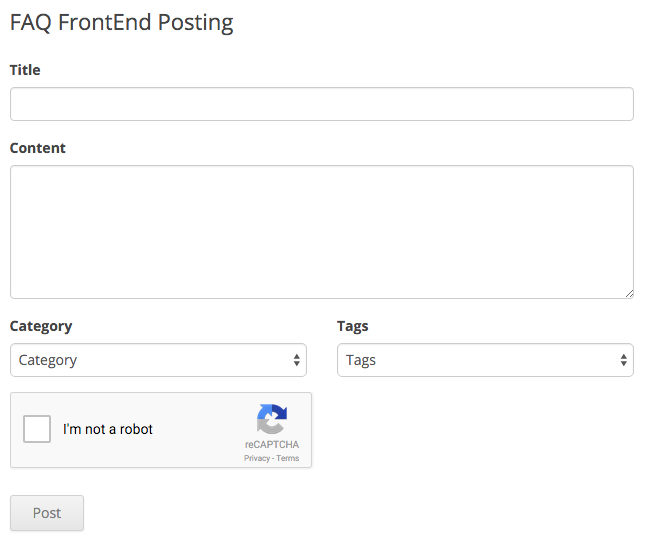The image size is (646, 543).
Task: Check the I'm not a robot checkbox
Action: tap(37, 429)
